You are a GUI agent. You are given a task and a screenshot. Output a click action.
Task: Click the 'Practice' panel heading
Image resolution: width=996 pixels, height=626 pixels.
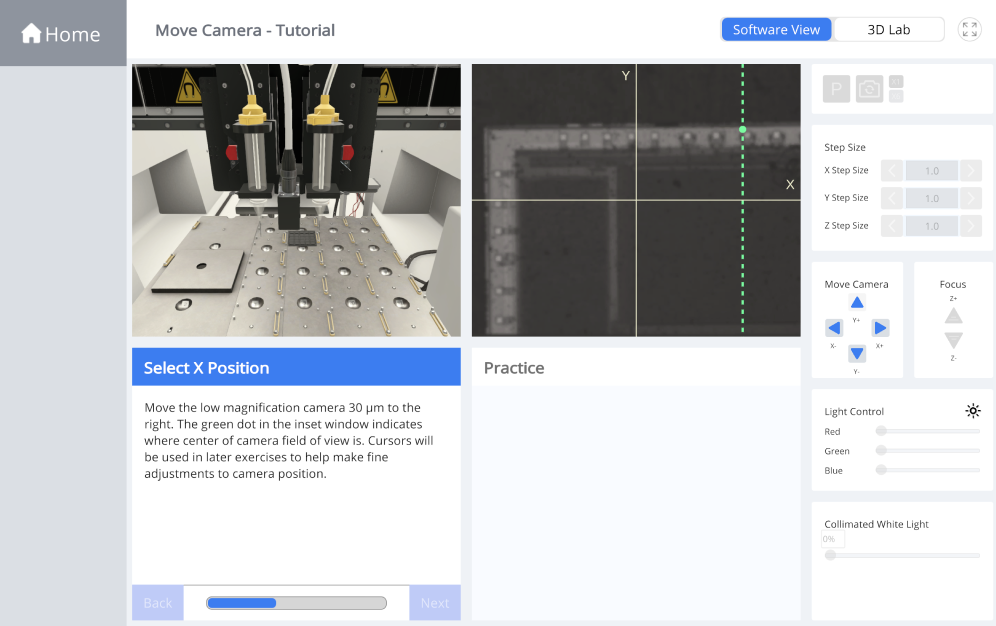click(514, 368)
